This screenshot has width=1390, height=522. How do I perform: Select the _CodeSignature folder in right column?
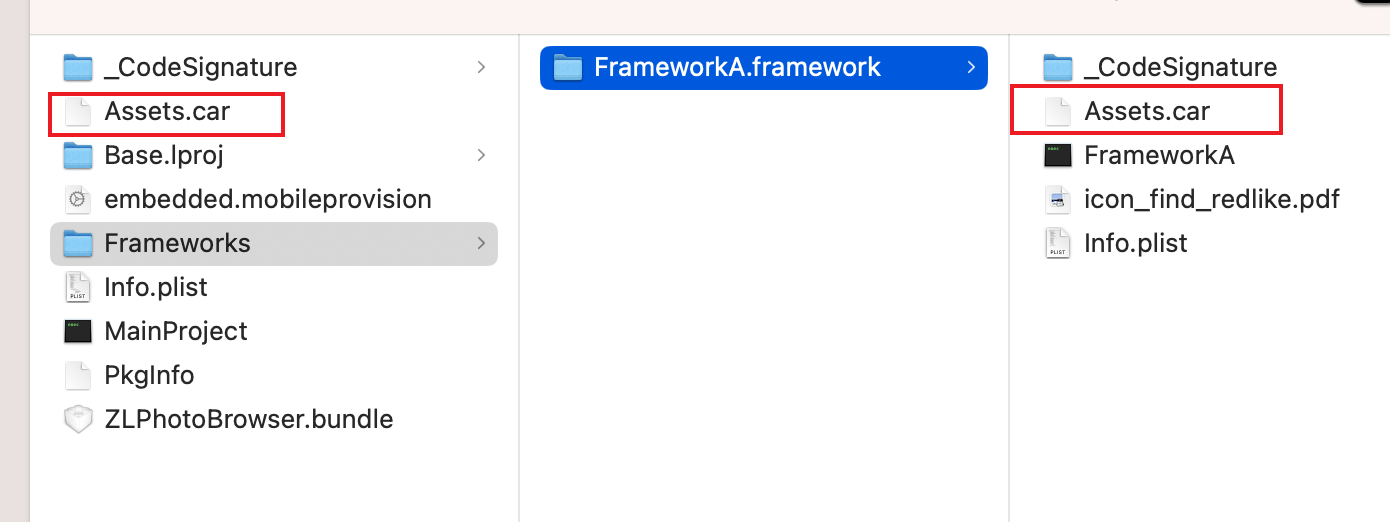click(1180, 67)
